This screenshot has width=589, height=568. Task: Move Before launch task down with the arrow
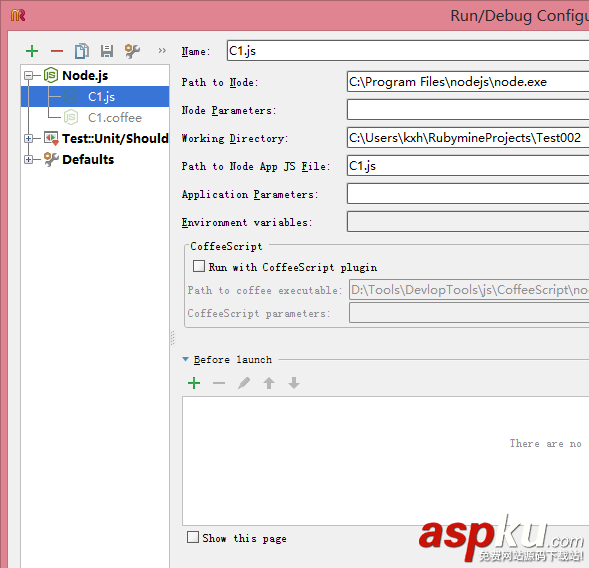pos(294,383)
